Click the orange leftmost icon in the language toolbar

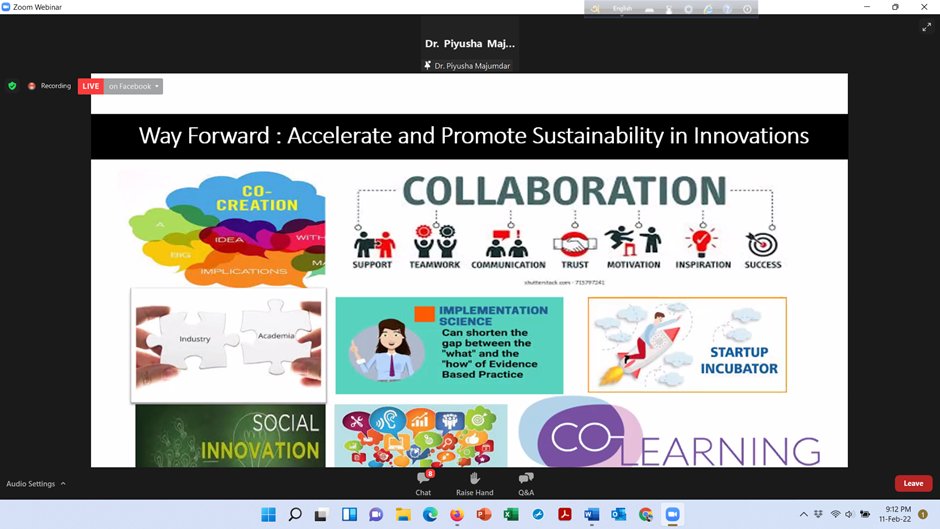(595, 8)
